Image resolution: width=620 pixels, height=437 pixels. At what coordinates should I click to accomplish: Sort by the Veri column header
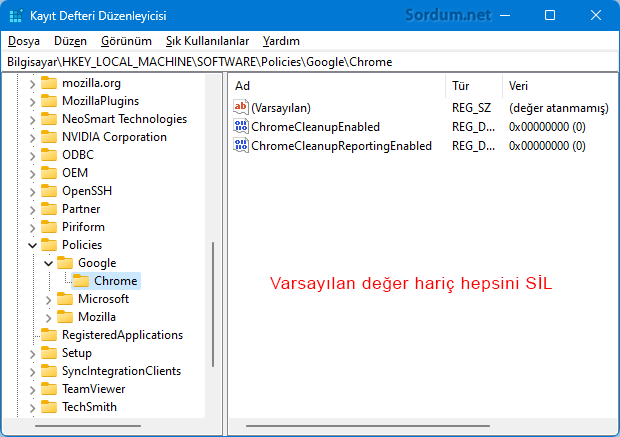coord(560,86)
